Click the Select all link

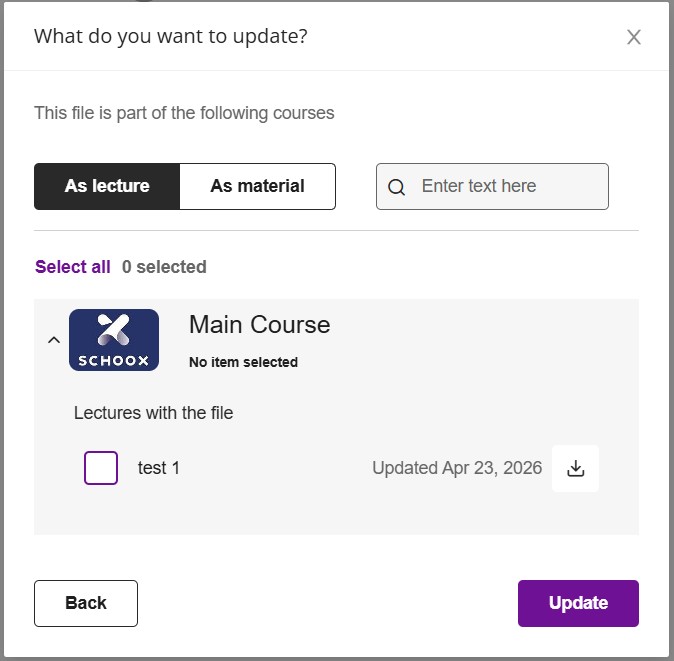coord(73,267)
